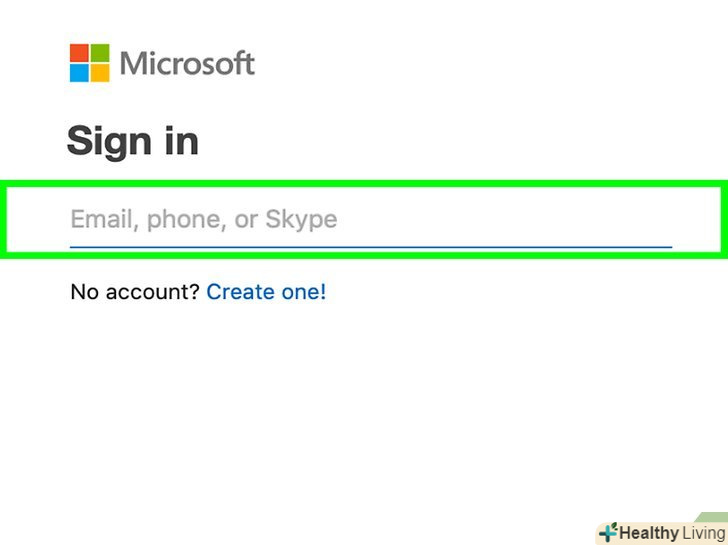Click the green highlight border around the field
The image size is (728, 545).
tap(364, 185)
